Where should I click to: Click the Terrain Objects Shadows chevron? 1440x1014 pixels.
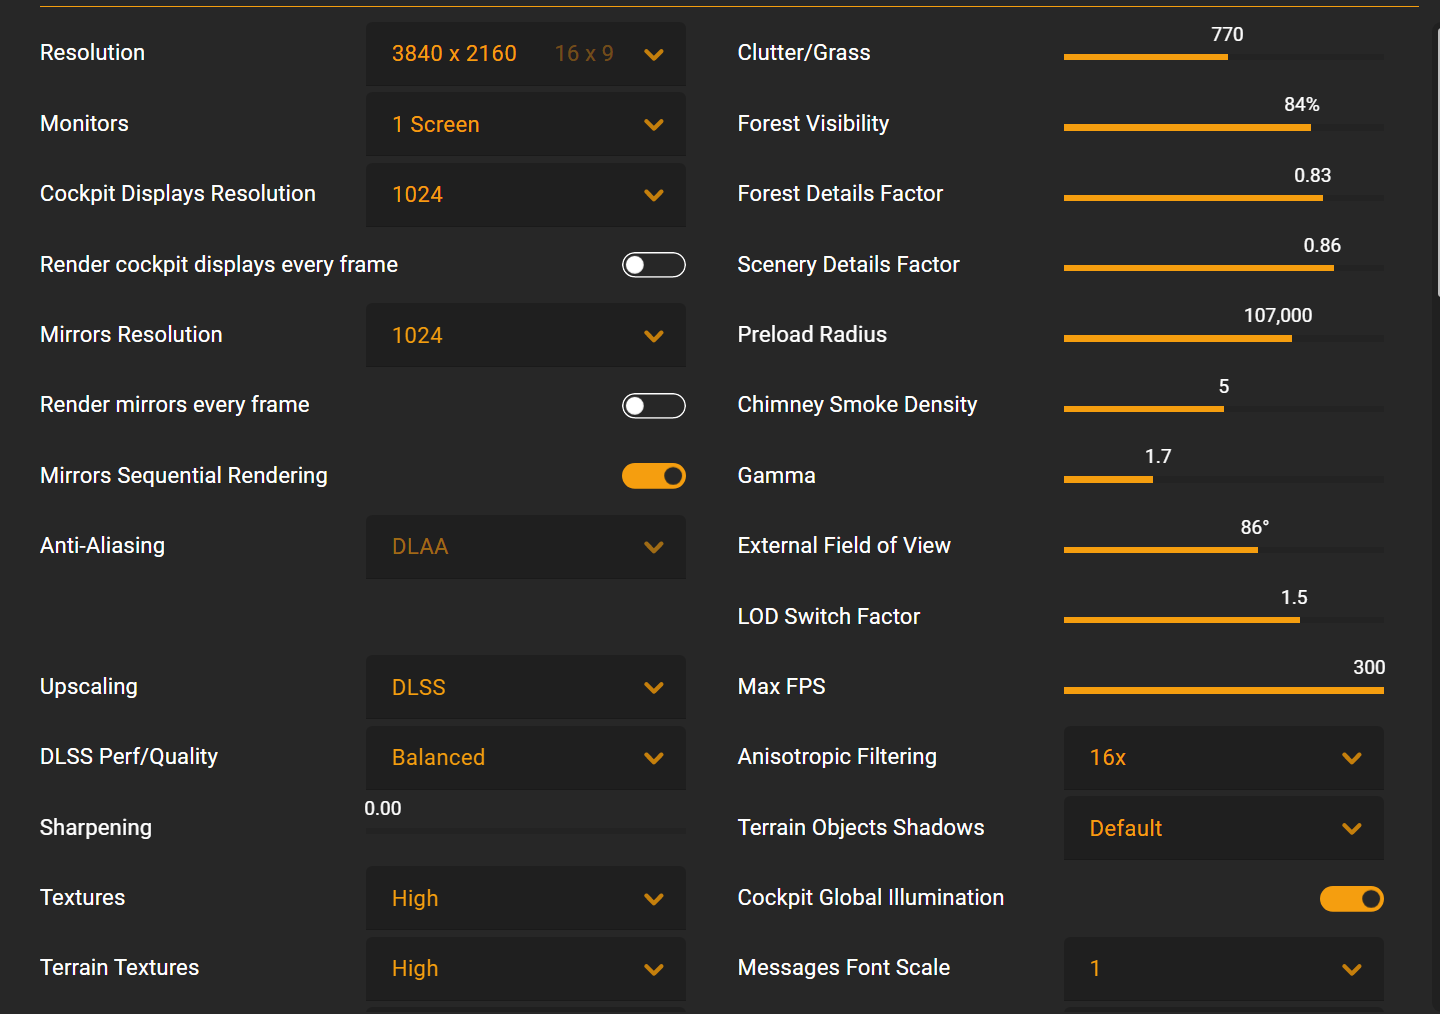tap(1352, 829)
